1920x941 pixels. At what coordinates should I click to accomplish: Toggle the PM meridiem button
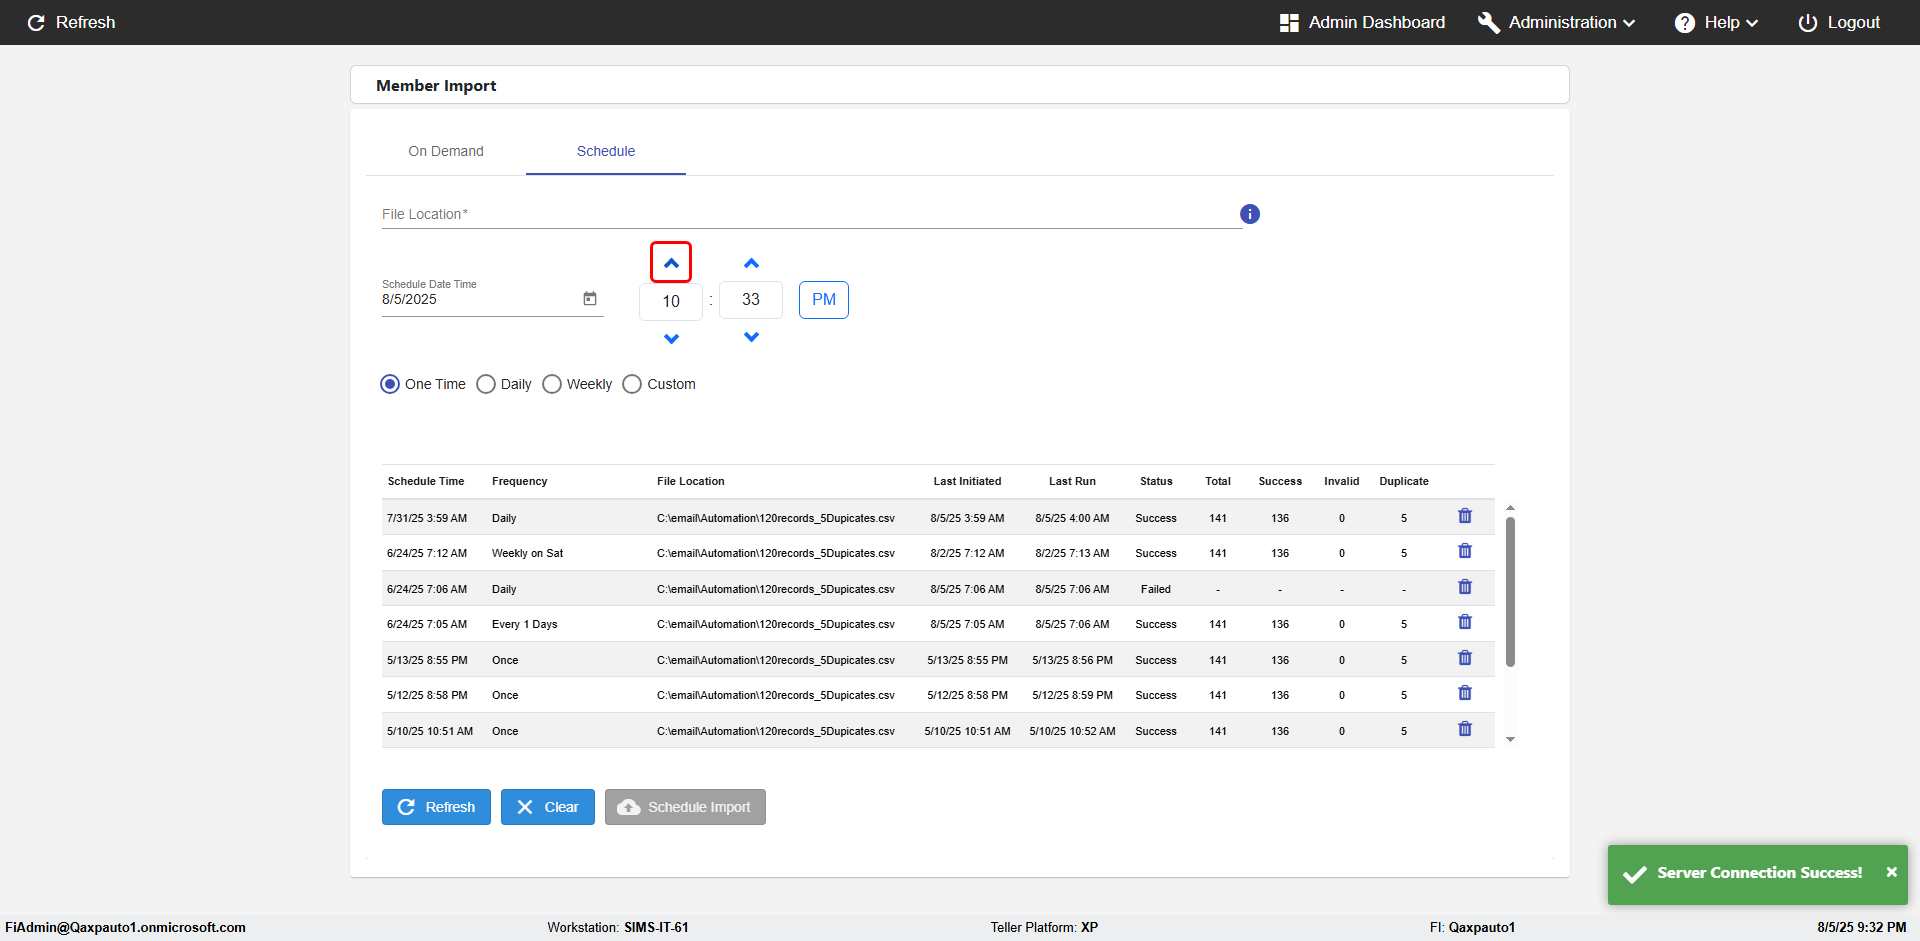pos(823,300)
